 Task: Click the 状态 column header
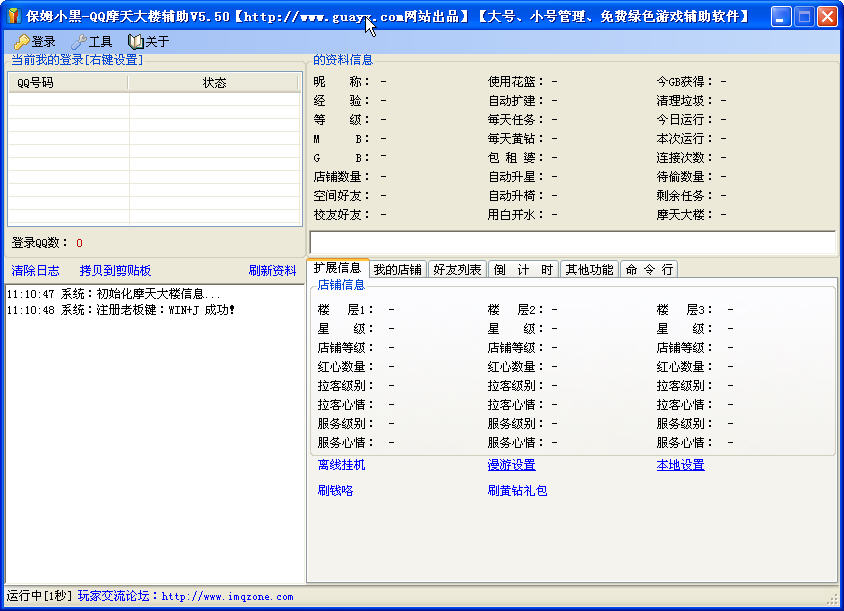click(214, 83)
